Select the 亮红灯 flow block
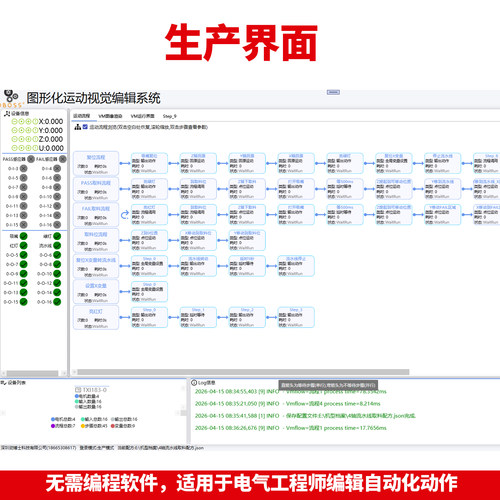 tap(96, 318)
